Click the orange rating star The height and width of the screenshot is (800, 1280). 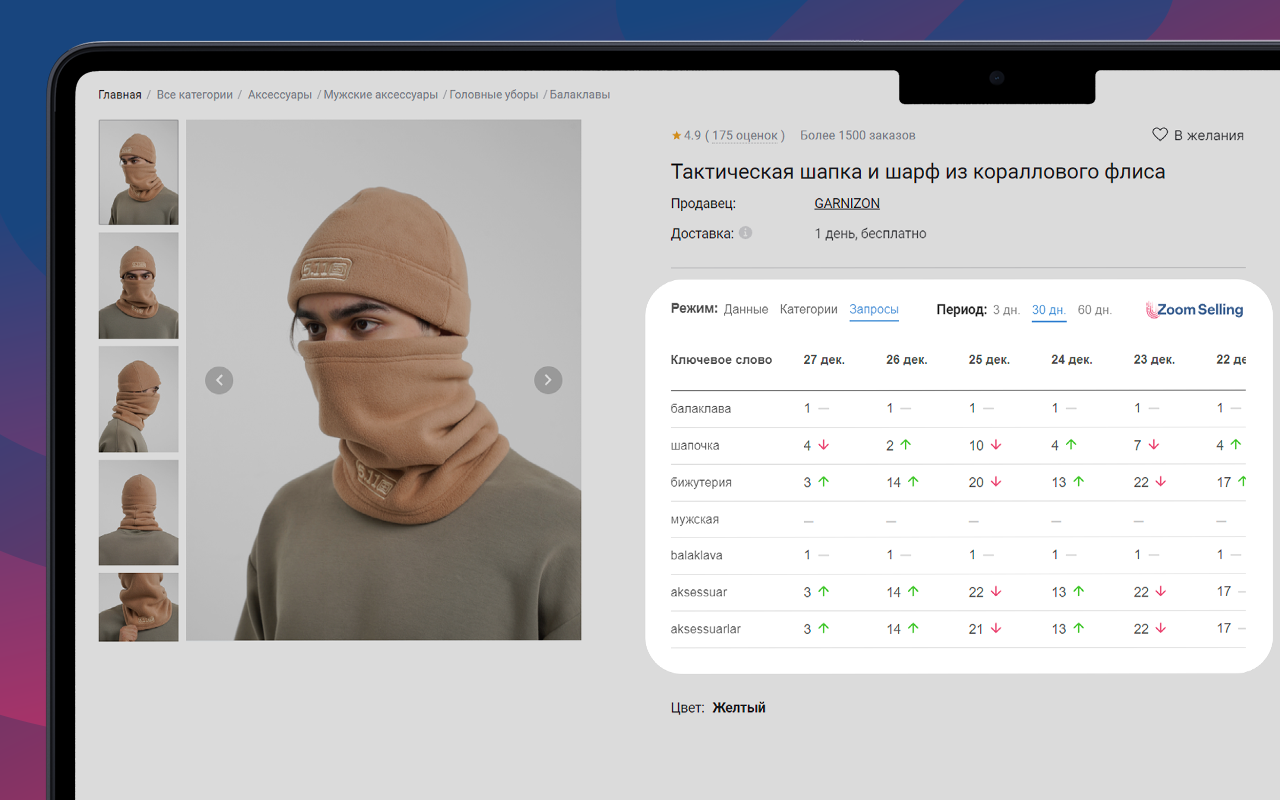click(x=676, y=135)
